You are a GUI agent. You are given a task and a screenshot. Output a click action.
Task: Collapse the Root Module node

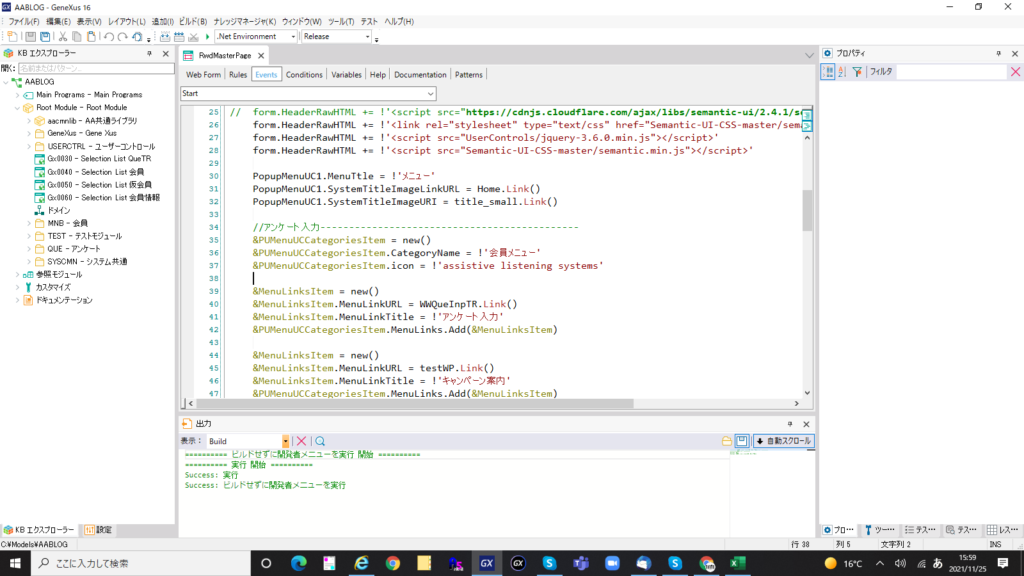[18, 108]
